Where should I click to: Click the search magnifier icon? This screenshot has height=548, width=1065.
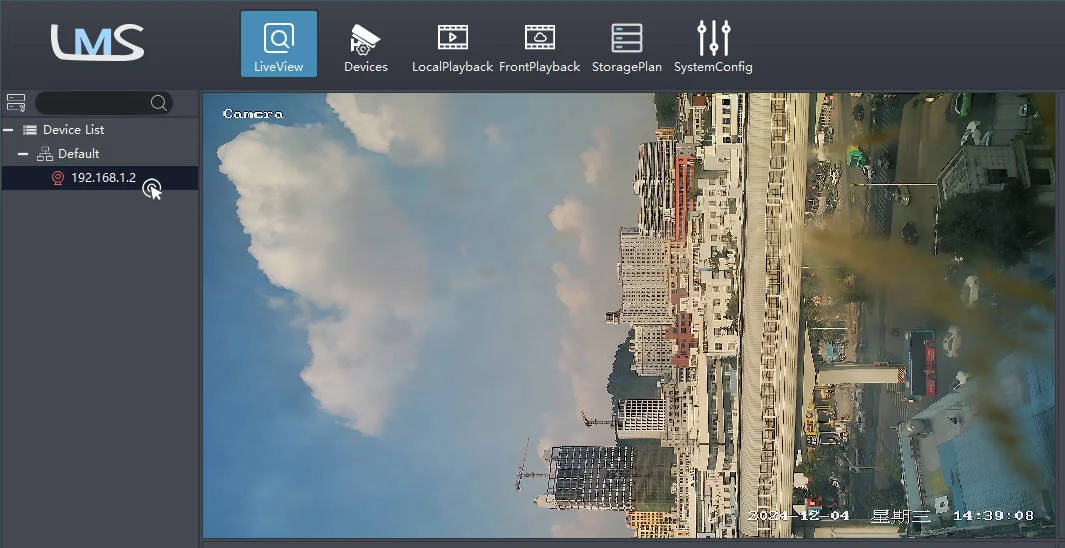tap(158, 103)
